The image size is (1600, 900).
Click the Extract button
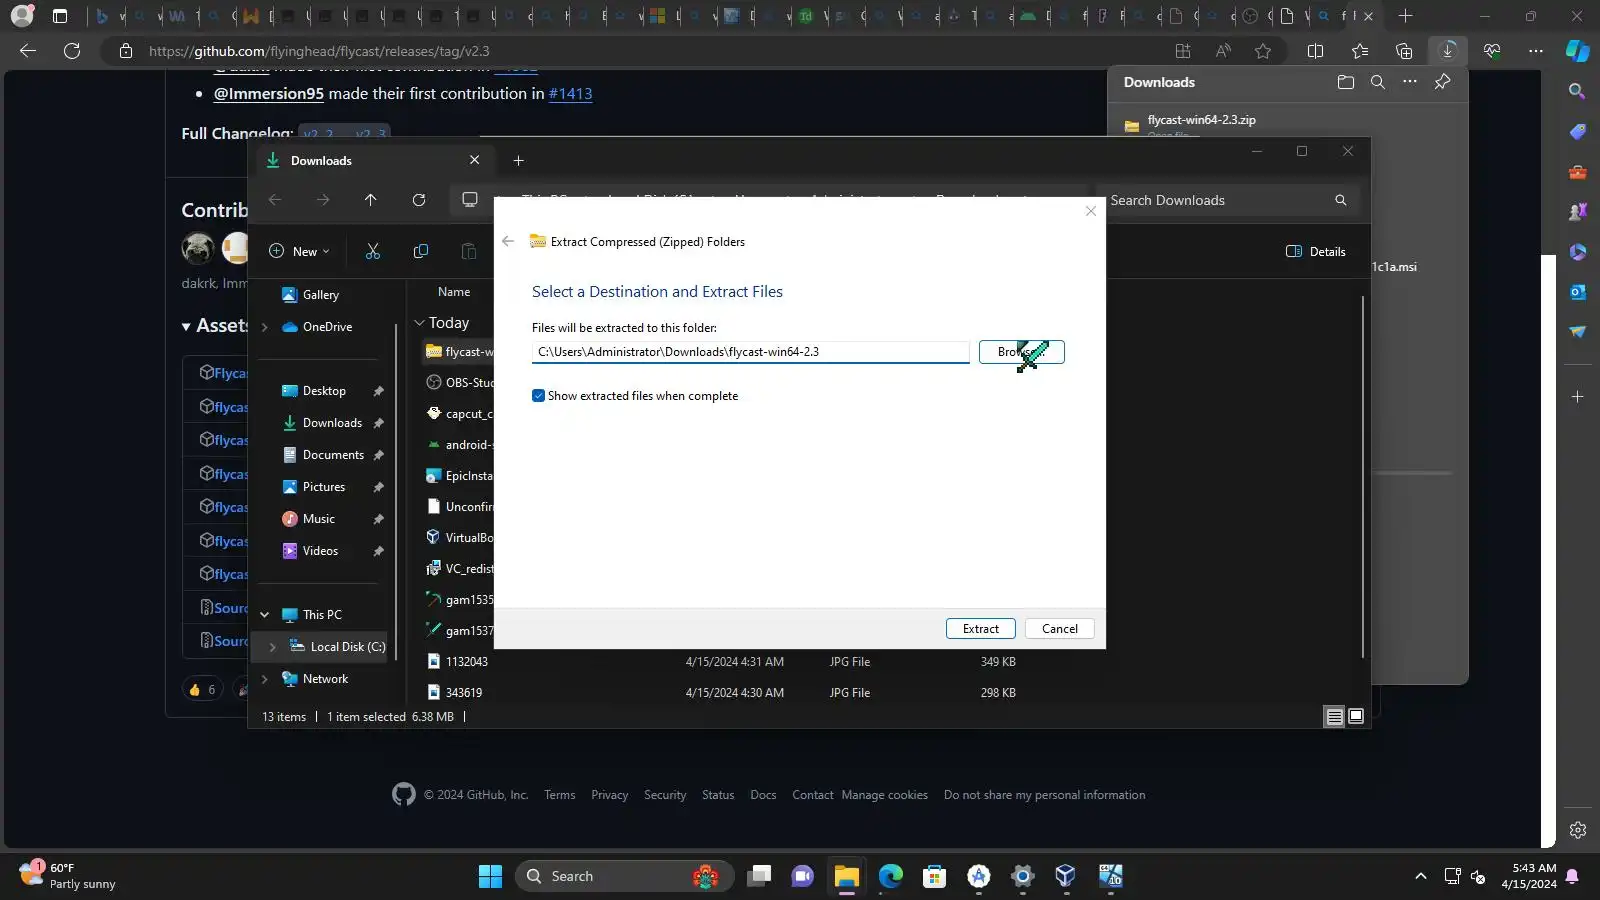tap(981, 629)
